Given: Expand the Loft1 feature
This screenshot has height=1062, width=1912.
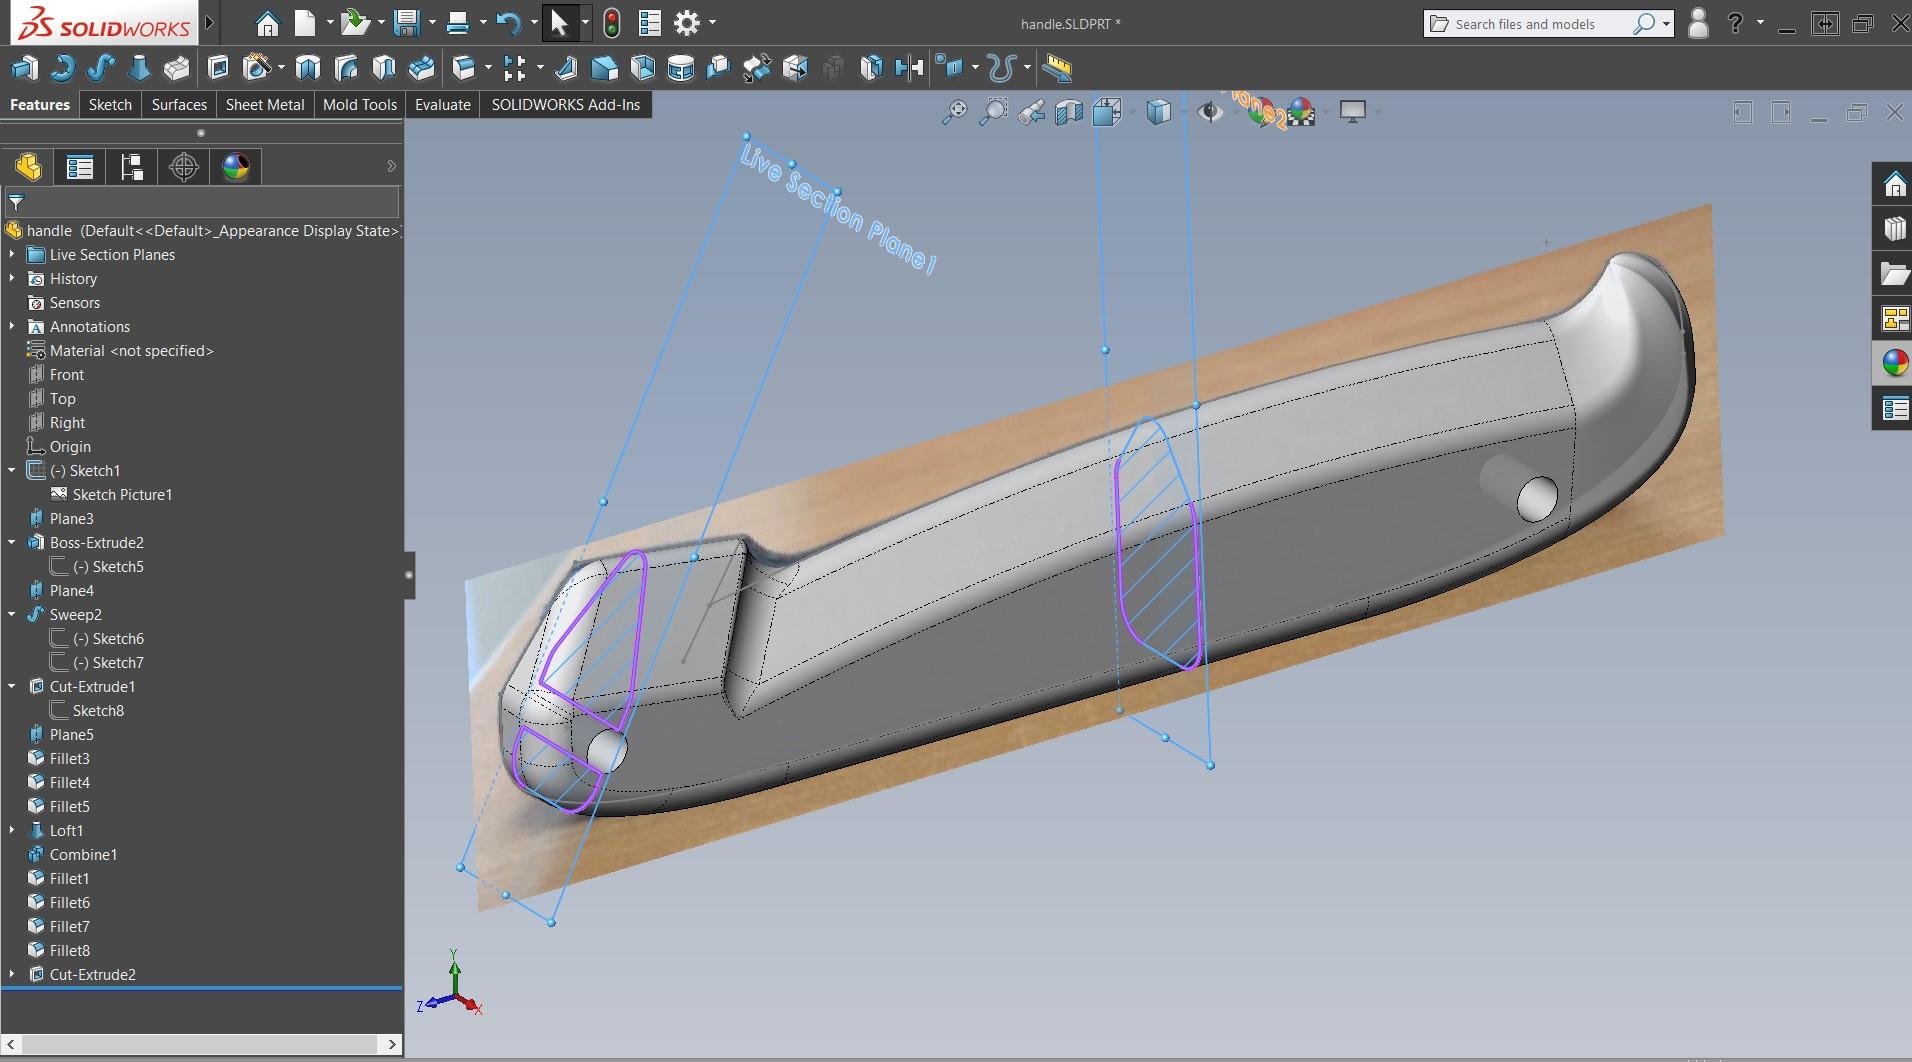Looking at the screenshot, I should point(12,831).
